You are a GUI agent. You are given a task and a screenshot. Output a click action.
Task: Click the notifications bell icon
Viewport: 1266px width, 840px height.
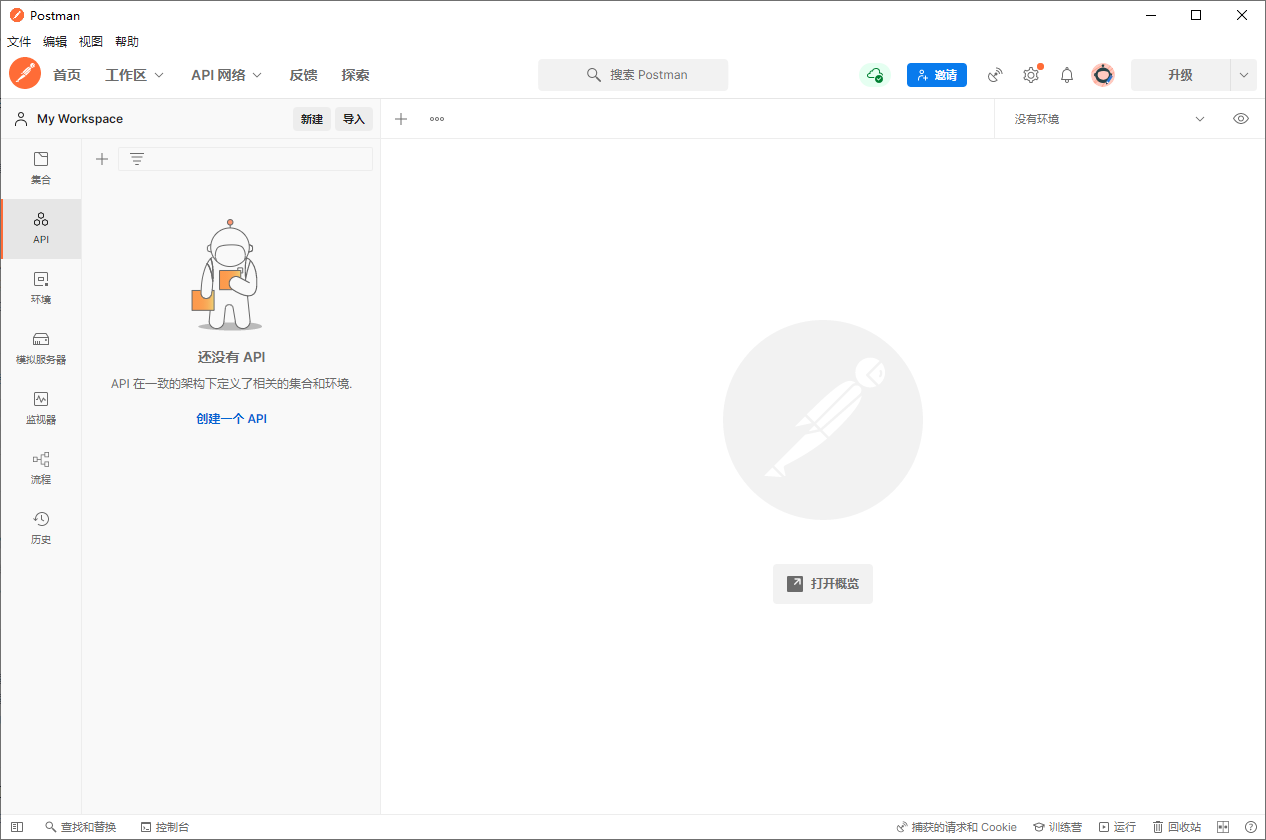click(x=1067, y=75)
